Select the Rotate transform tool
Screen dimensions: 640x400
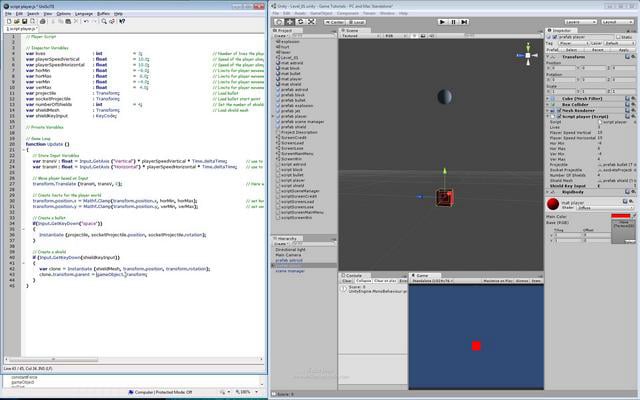pyautogui.click(x=301, y=22)
